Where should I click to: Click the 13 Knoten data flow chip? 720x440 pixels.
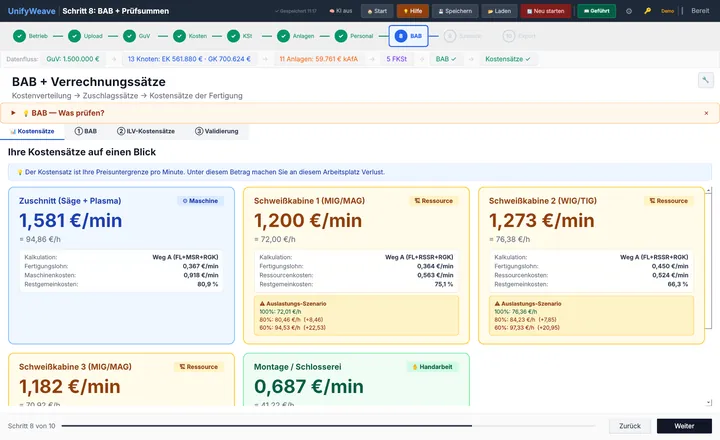tap(189, 59)
